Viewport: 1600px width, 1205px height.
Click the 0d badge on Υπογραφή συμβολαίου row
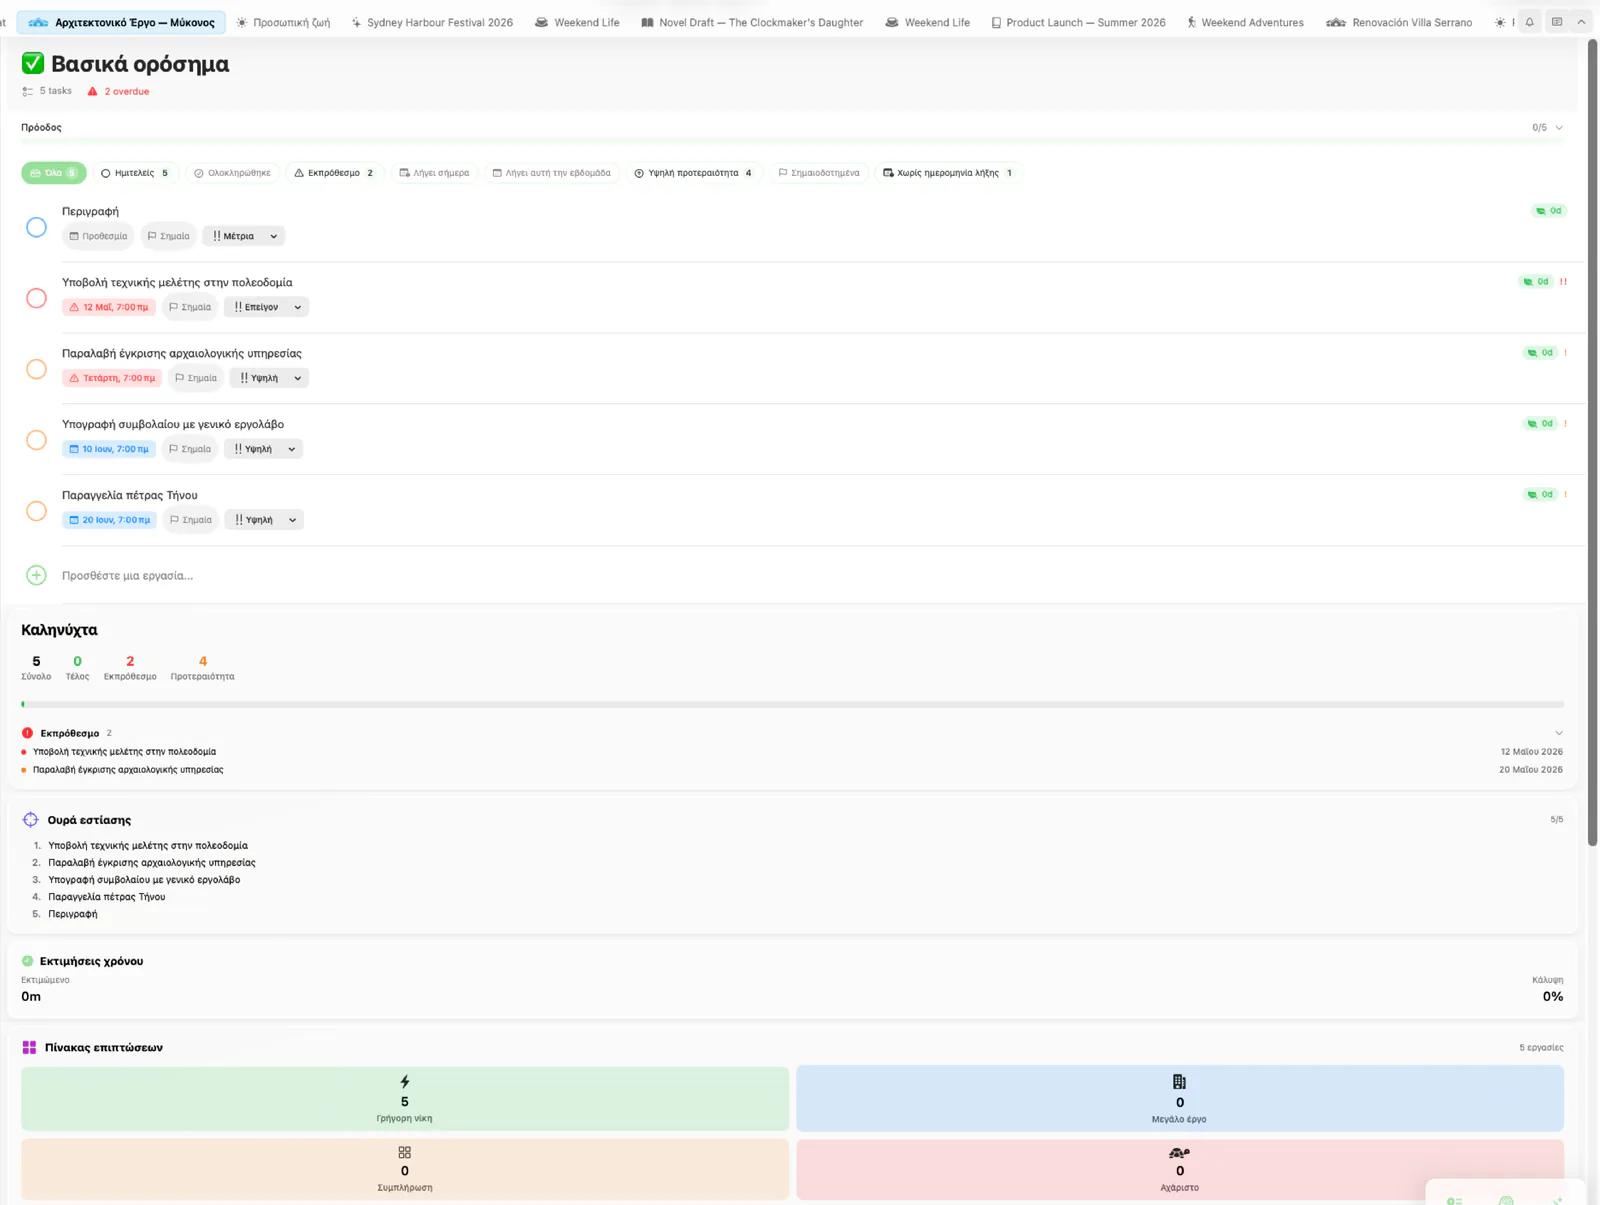tap(1540, 424)
